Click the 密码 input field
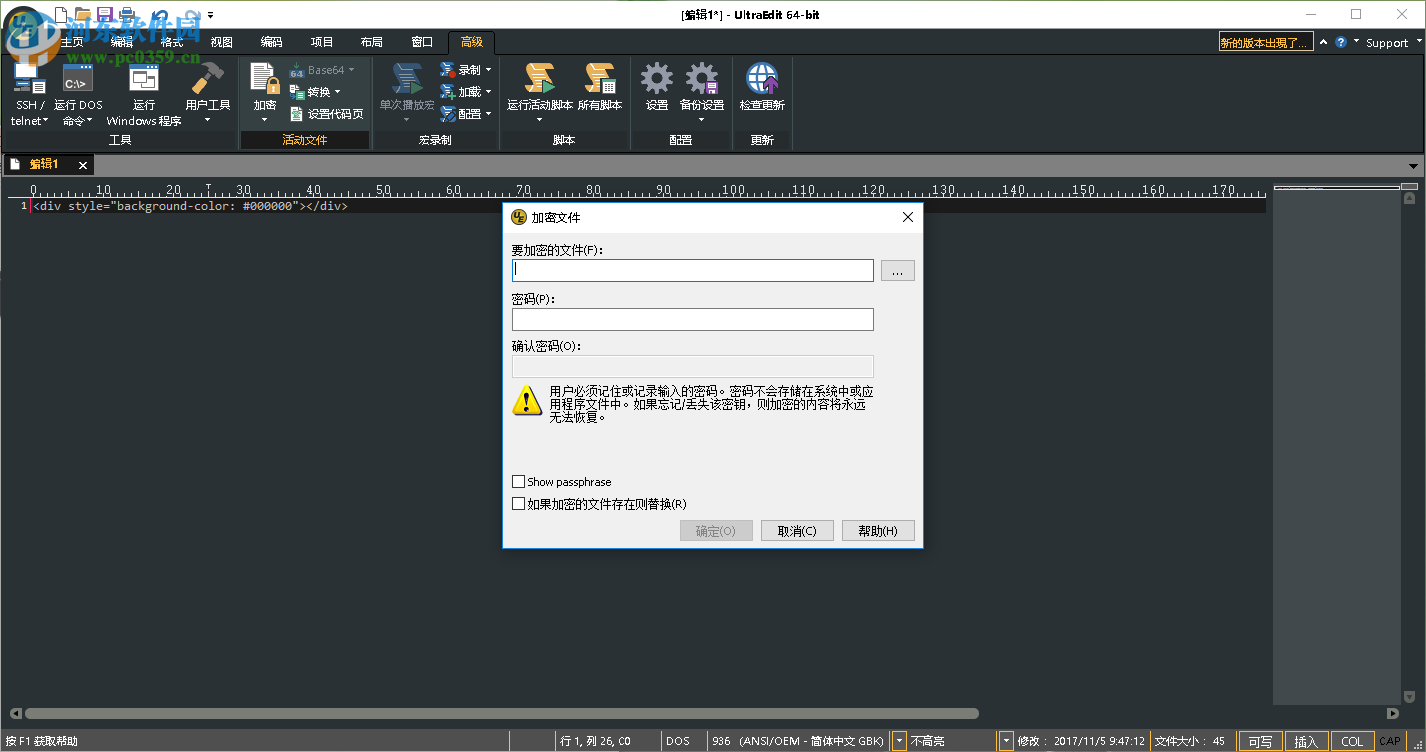Screen dimensions: 1426x752 [x=692, y=318]
